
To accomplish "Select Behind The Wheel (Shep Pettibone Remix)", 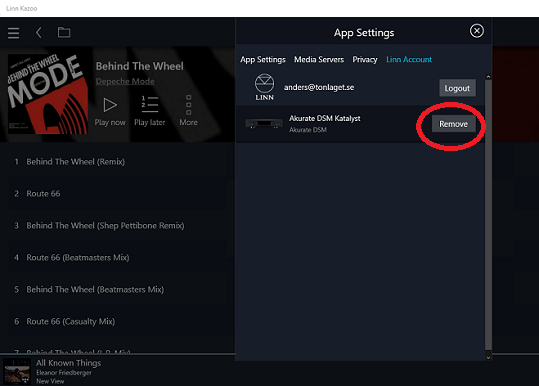I will 118,225.
